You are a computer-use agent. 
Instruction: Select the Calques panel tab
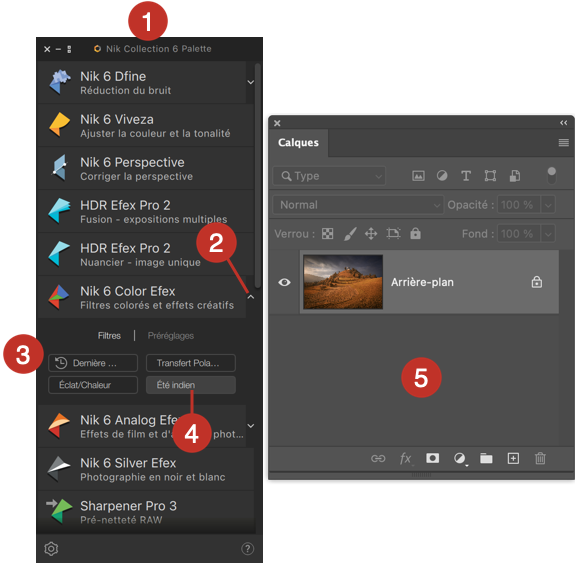298,143
